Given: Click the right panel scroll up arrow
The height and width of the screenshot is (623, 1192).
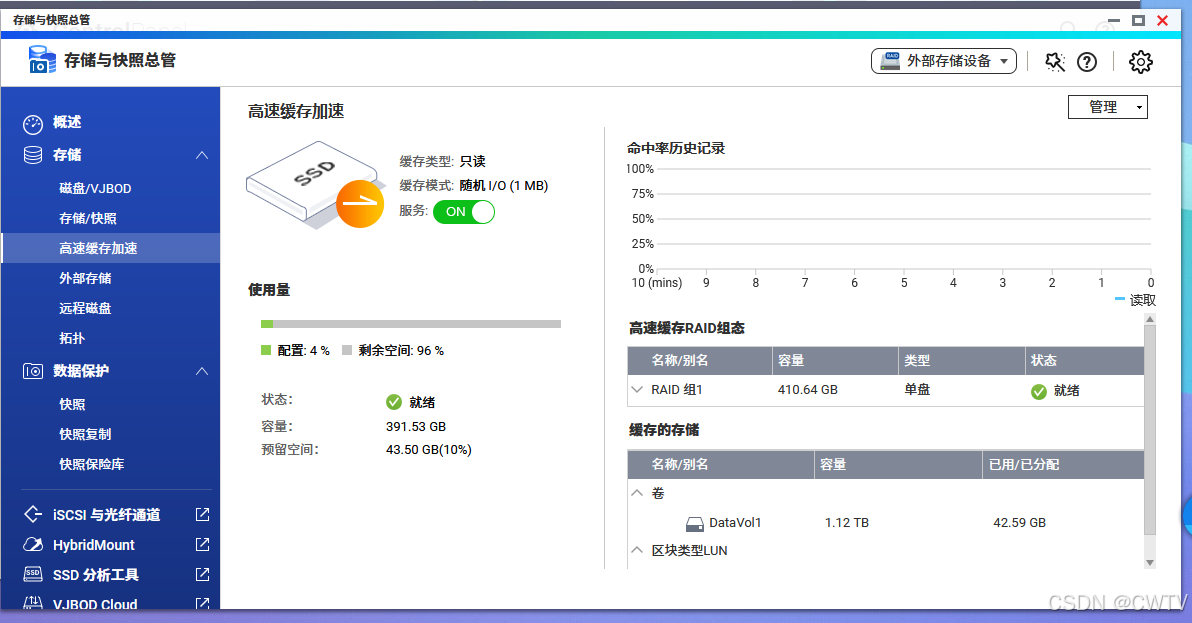Looking at the screenshot, I should point(1149,319).
